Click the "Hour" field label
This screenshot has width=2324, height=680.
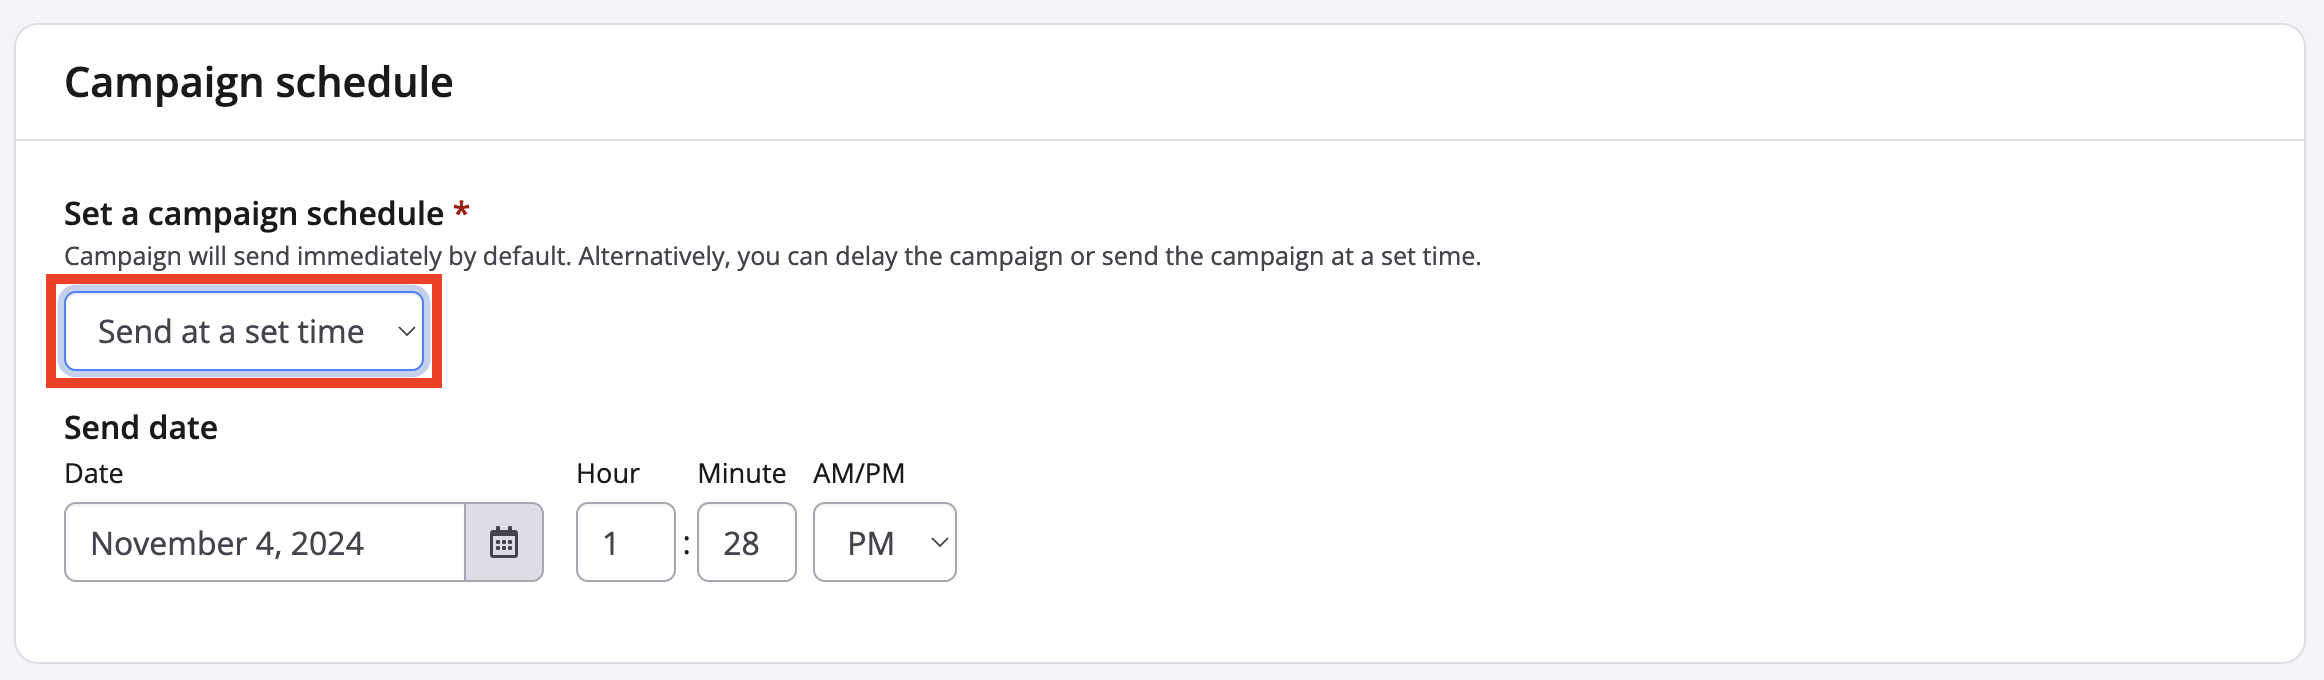[608, 474]
